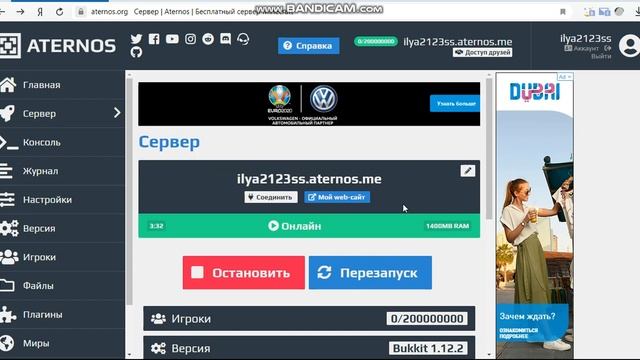Bookmark this page in browser
The image size is (640, 360).
click(563, 12)
